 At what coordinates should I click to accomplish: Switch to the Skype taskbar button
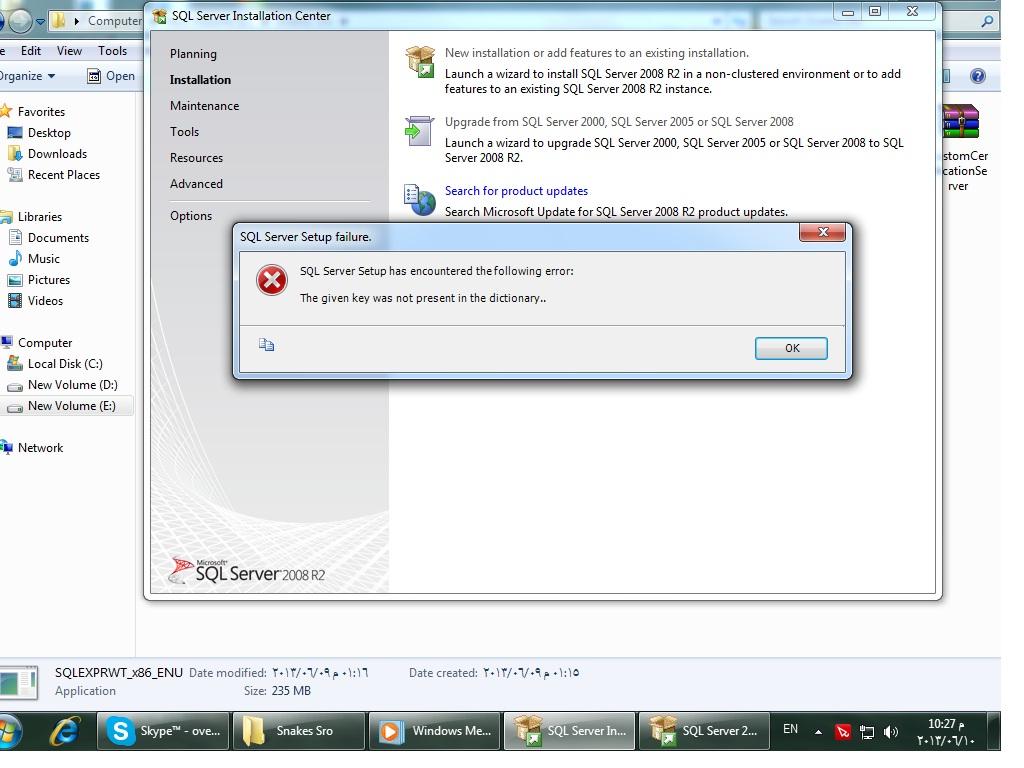pyautogui.click(x=165, y=731)
